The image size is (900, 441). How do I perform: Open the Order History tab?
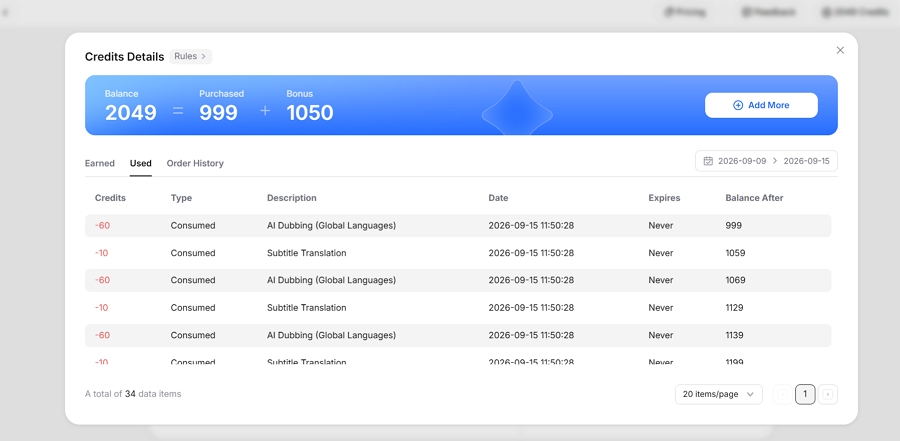195,163
